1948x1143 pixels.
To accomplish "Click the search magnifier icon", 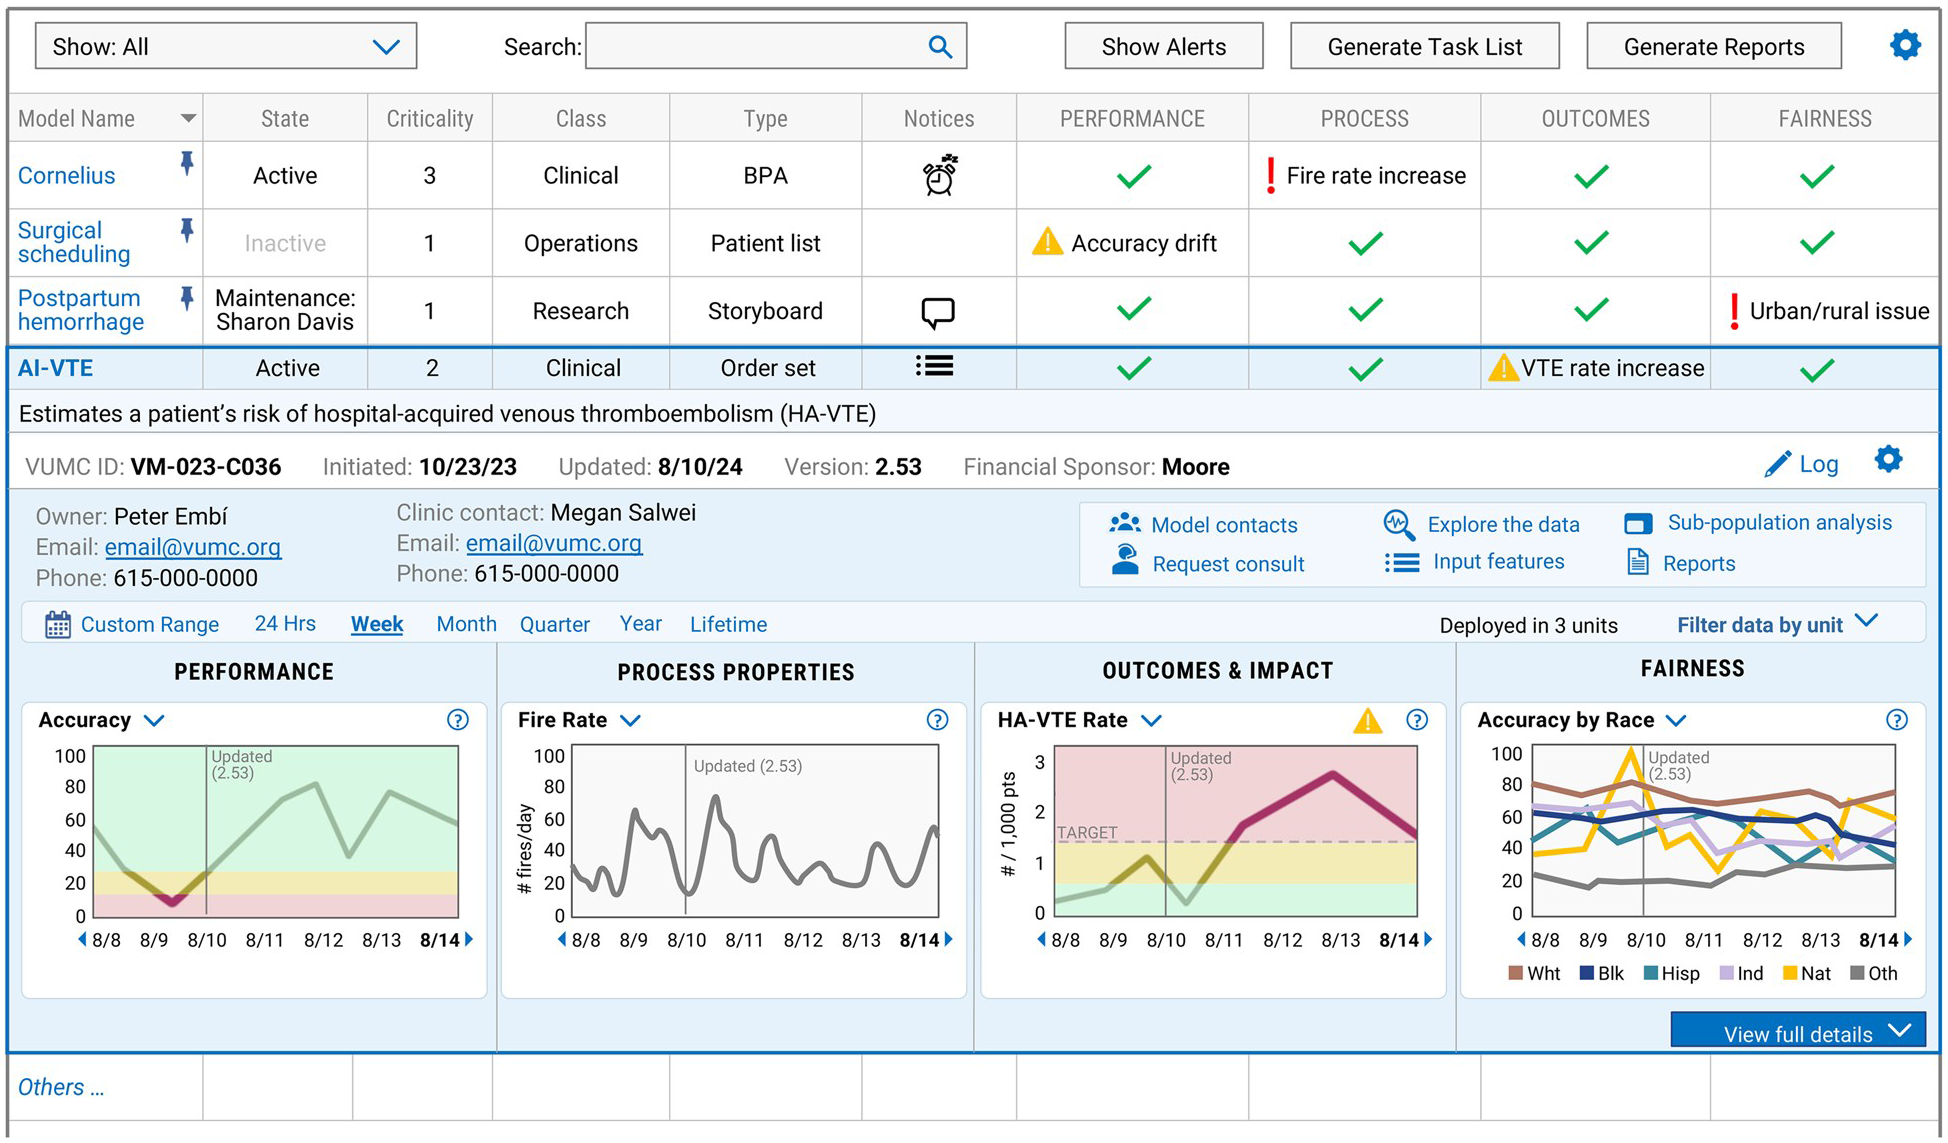I will pyautogui.click(x=939, y=46).
